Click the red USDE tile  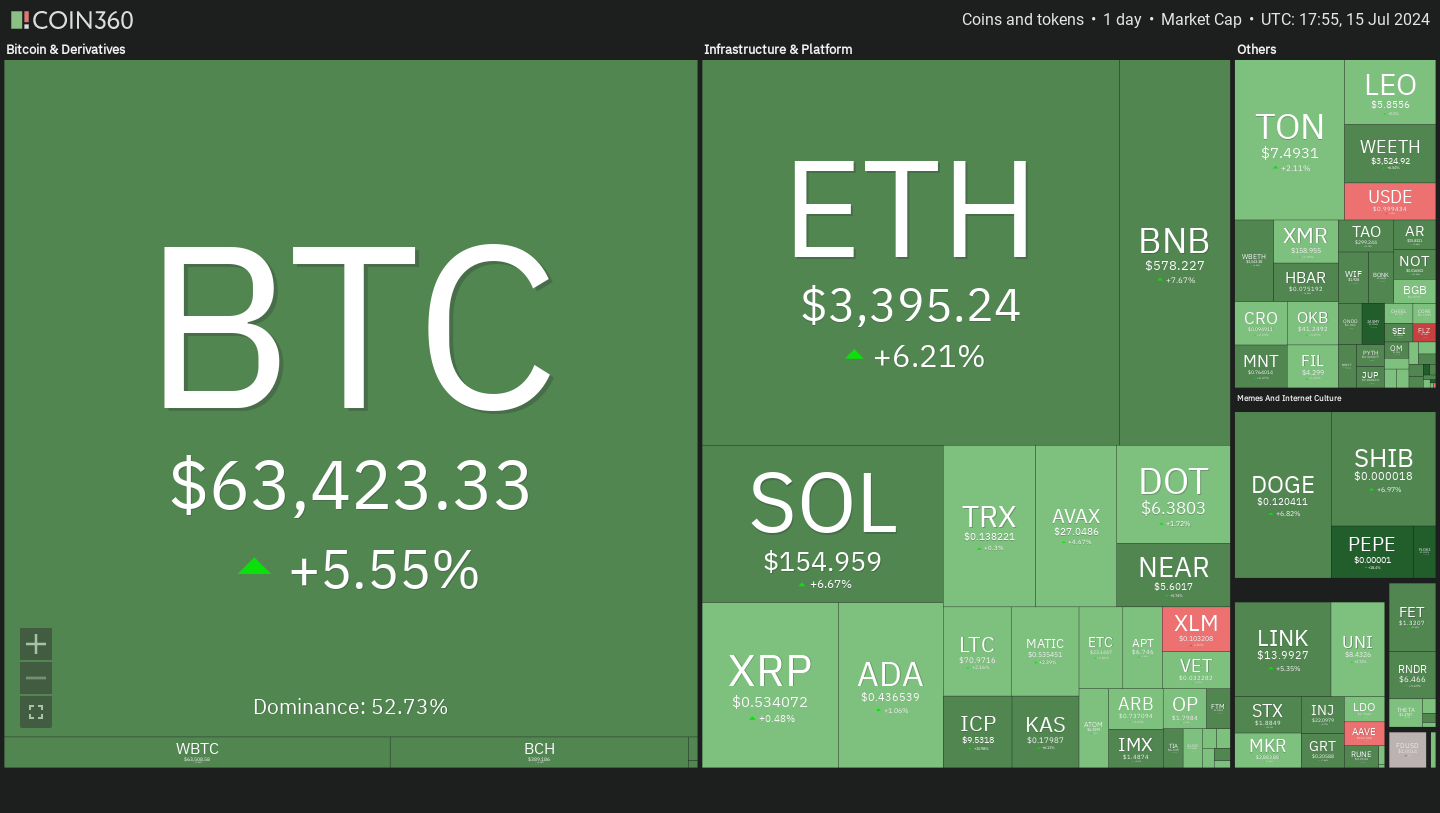[x=1390, y=201]
